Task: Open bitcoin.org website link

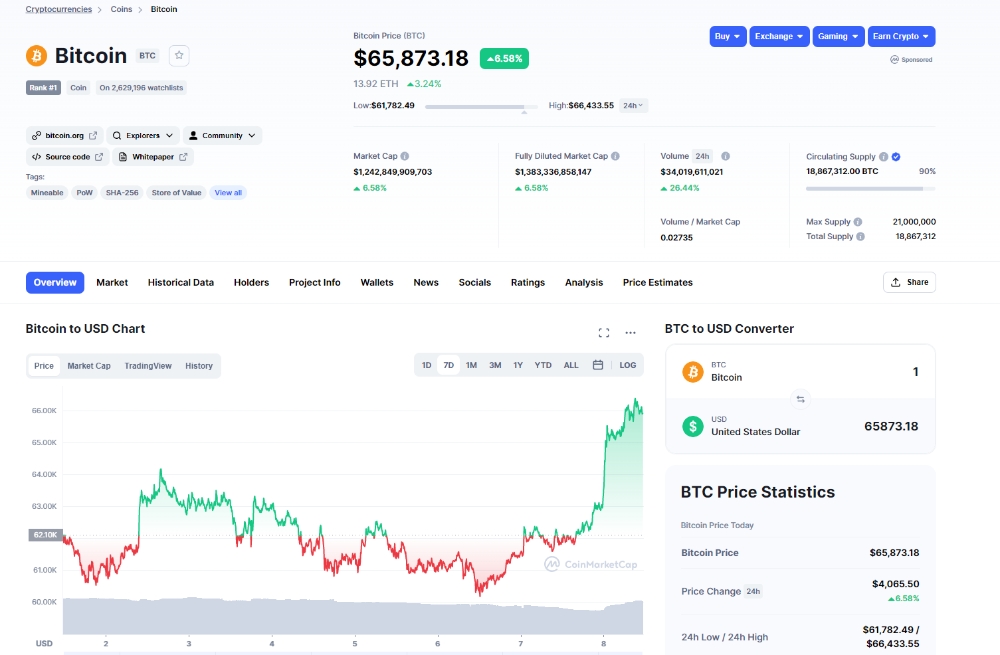Action: [64, 135]
